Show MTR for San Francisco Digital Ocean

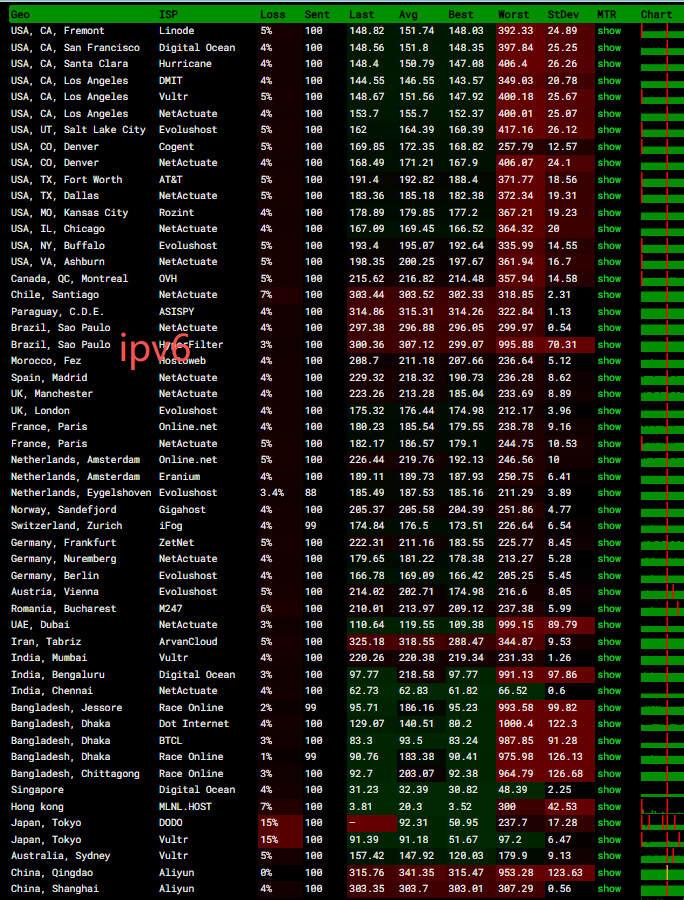(x=609, y=48)
